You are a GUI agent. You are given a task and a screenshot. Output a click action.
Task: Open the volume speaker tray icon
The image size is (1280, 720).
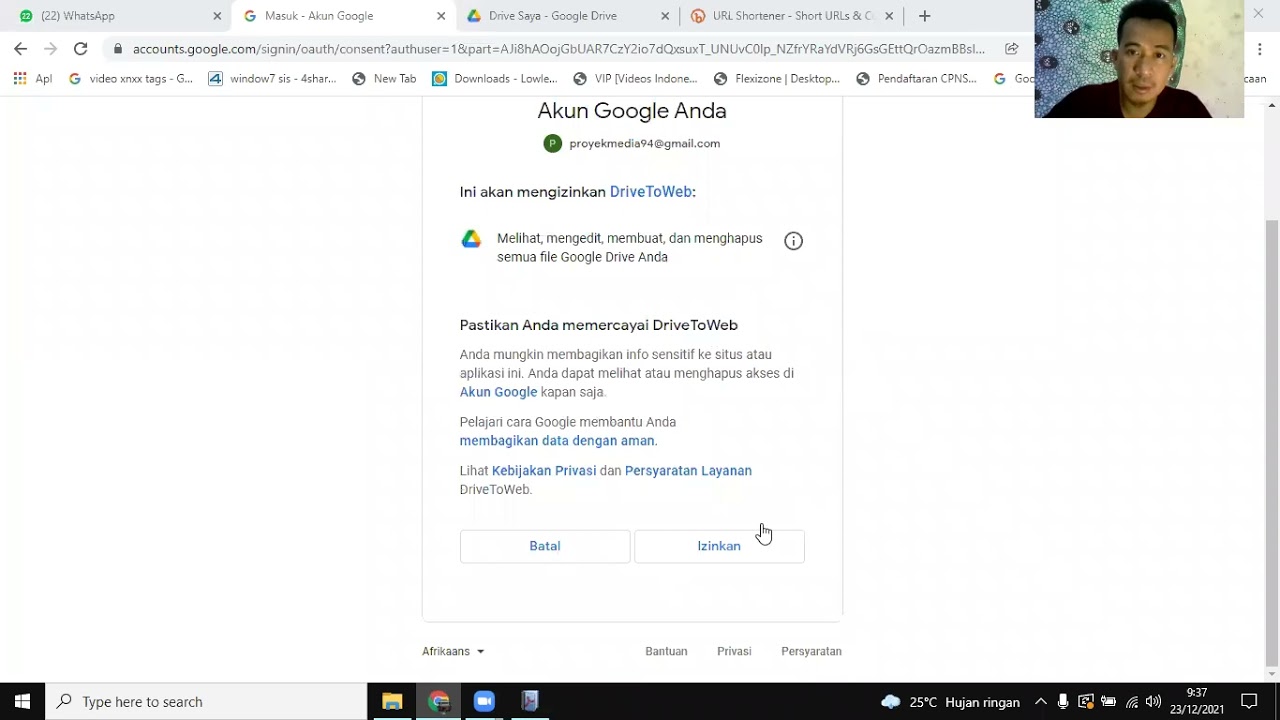point(1153,702)
